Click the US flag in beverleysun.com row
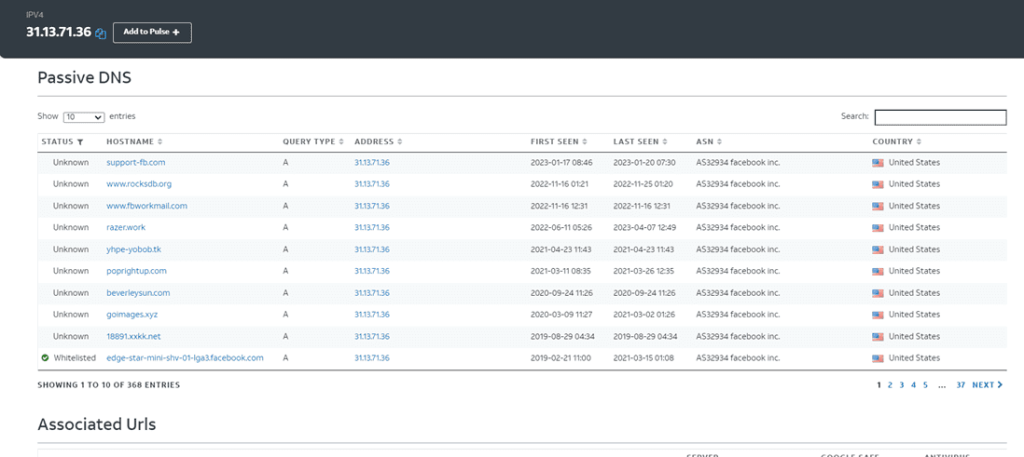The image size is (1024, 457). pyautogui.click(x=878, y=292)
